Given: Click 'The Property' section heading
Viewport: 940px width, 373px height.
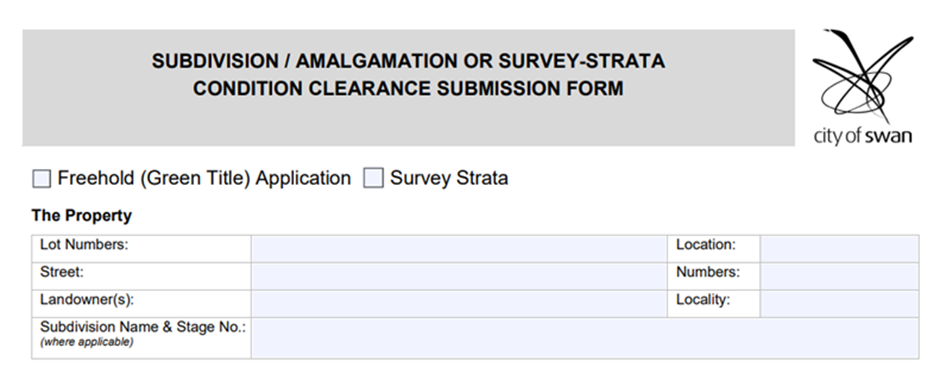Looking at the screenshot, I should (82, 215).
